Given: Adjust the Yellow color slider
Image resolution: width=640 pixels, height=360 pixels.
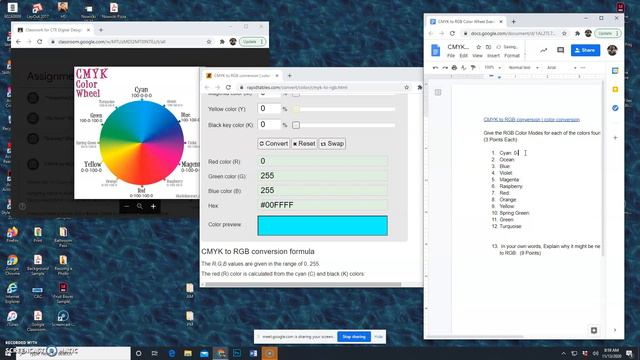Looking at the screenshot, I should 344,109.
